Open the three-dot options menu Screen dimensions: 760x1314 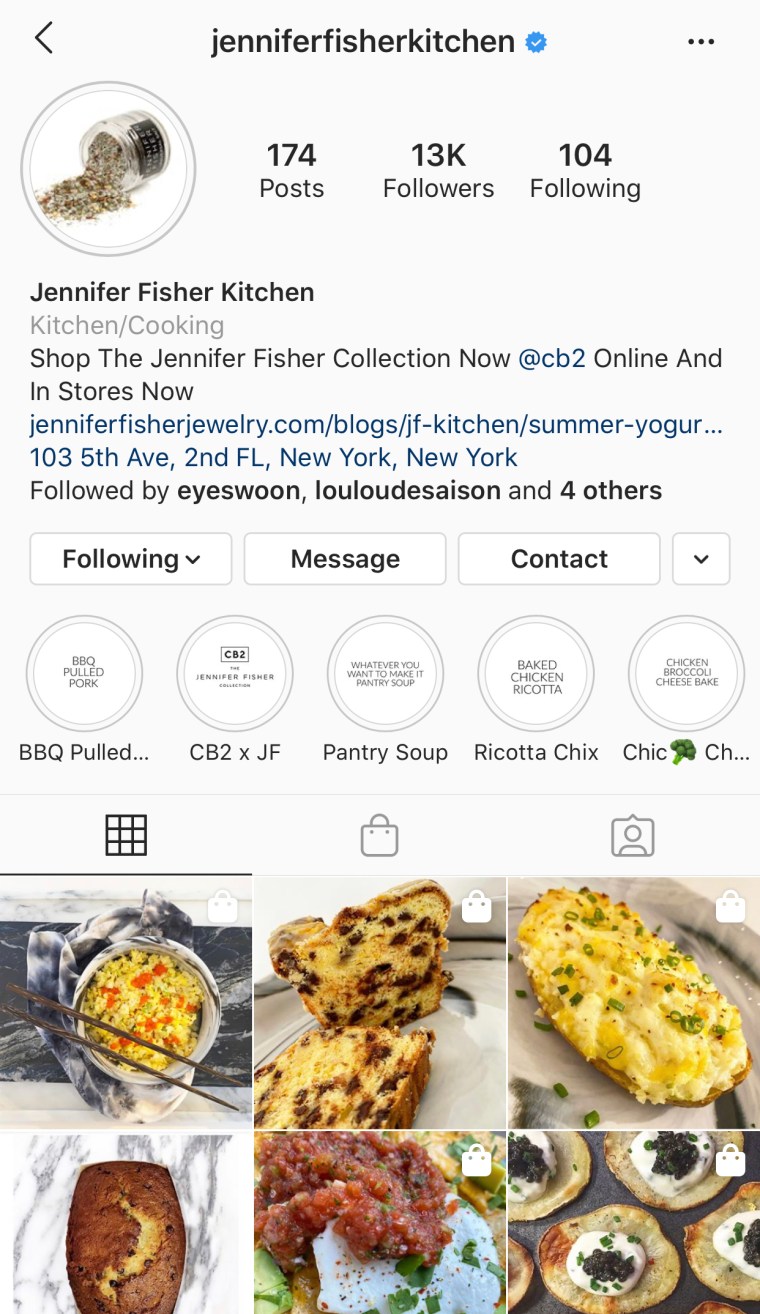[701, 42]
